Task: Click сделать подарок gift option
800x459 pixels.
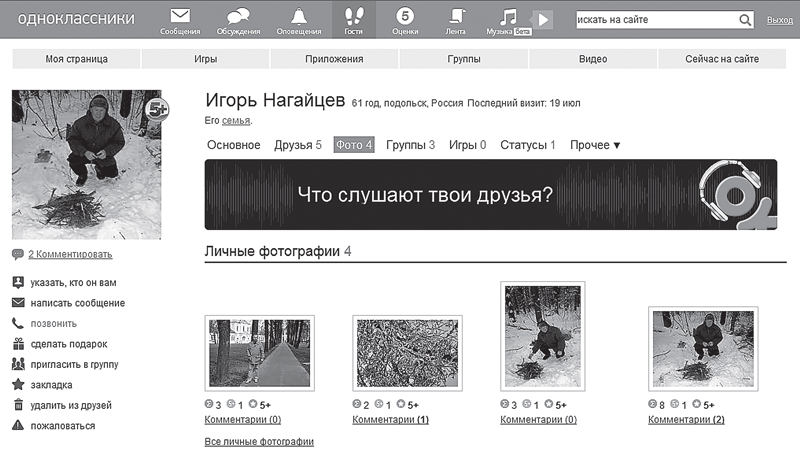Action: coord(70,344)
